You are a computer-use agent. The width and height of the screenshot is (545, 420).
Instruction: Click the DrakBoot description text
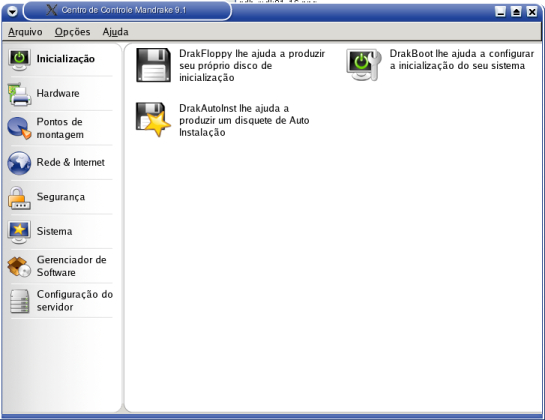462,59
